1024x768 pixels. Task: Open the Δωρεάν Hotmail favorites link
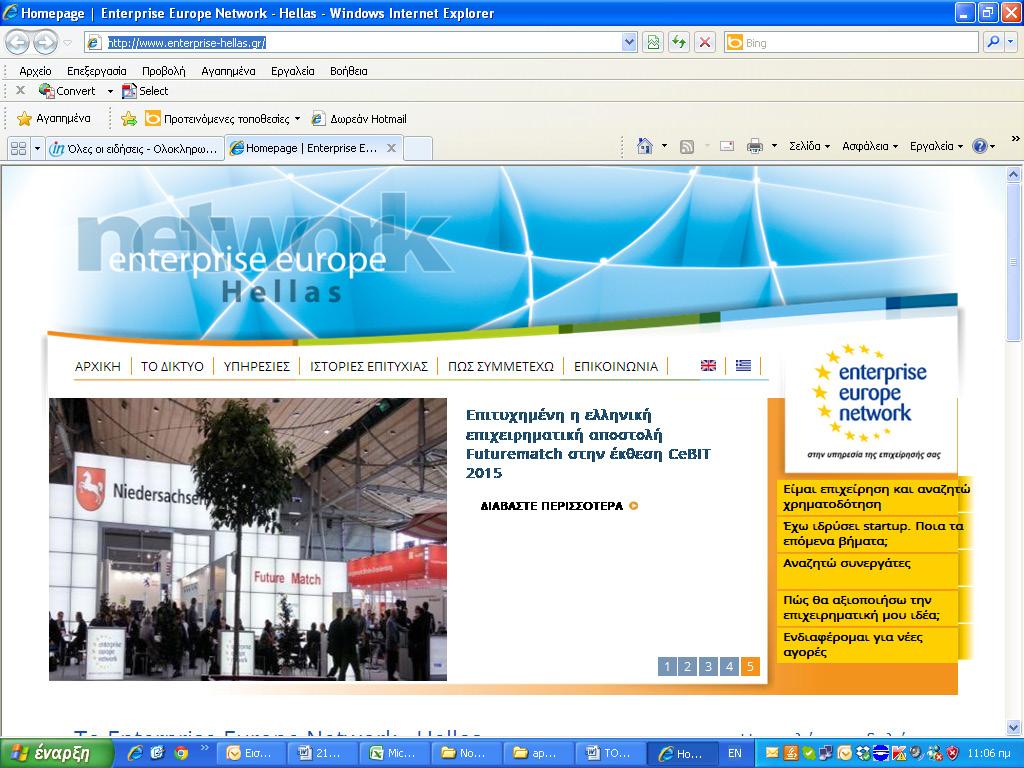(x=359, y=118)
